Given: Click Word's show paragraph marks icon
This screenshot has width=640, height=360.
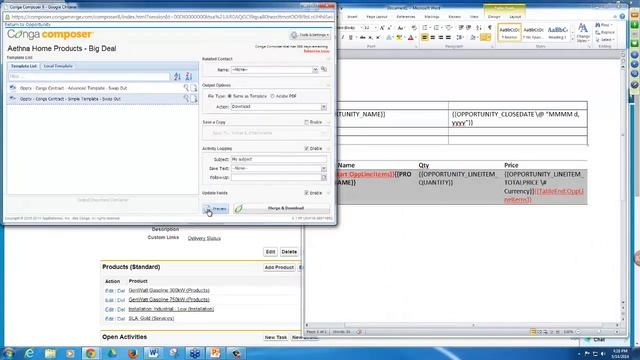Looking at the screenshot, I should (490, 27).
